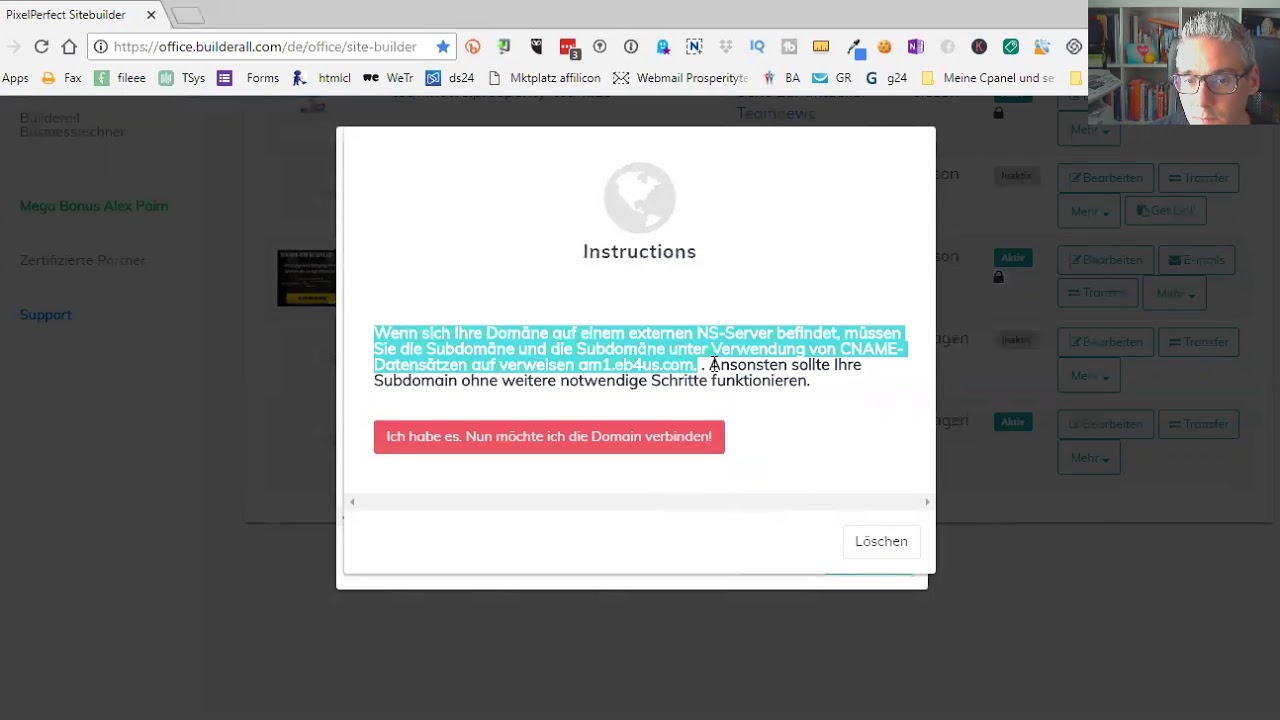
Task: Open the black shield extension icon
Action: point(536,46)
